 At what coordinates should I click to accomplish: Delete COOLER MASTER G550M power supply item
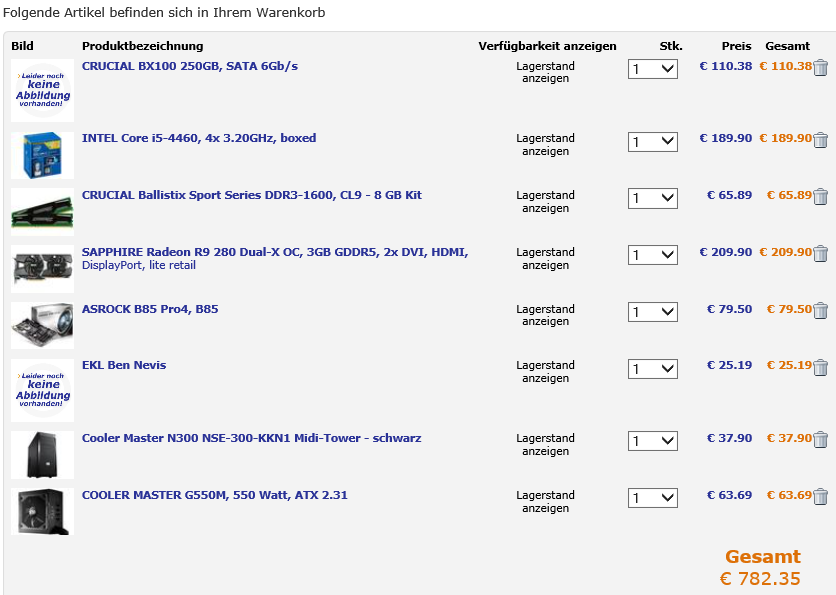coord(821,497)
